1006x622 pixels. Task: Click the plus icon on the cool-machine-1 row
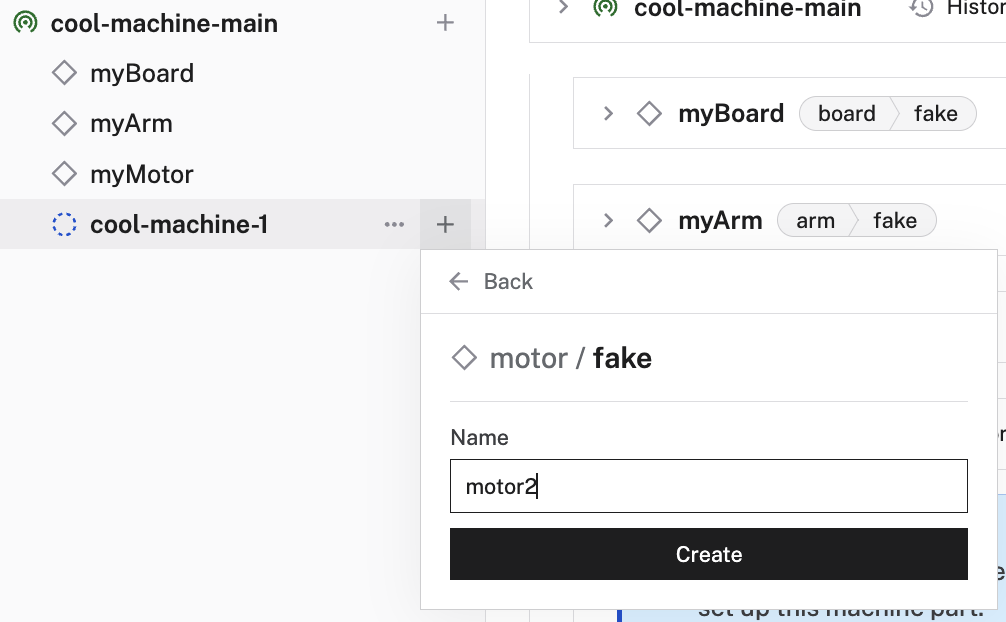444,224
